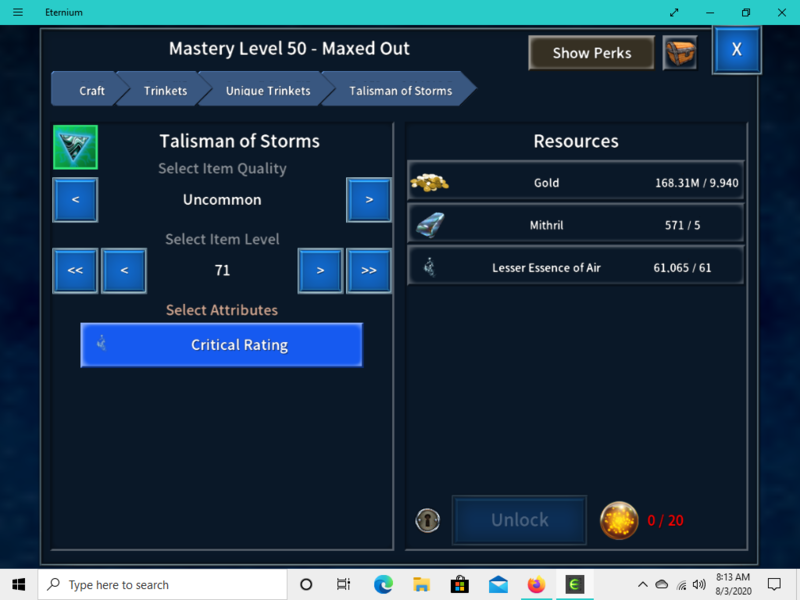This screenshot has height=600, width=800.
Task: Click the Talisman of Storms item icon
Action: [75, 147]
